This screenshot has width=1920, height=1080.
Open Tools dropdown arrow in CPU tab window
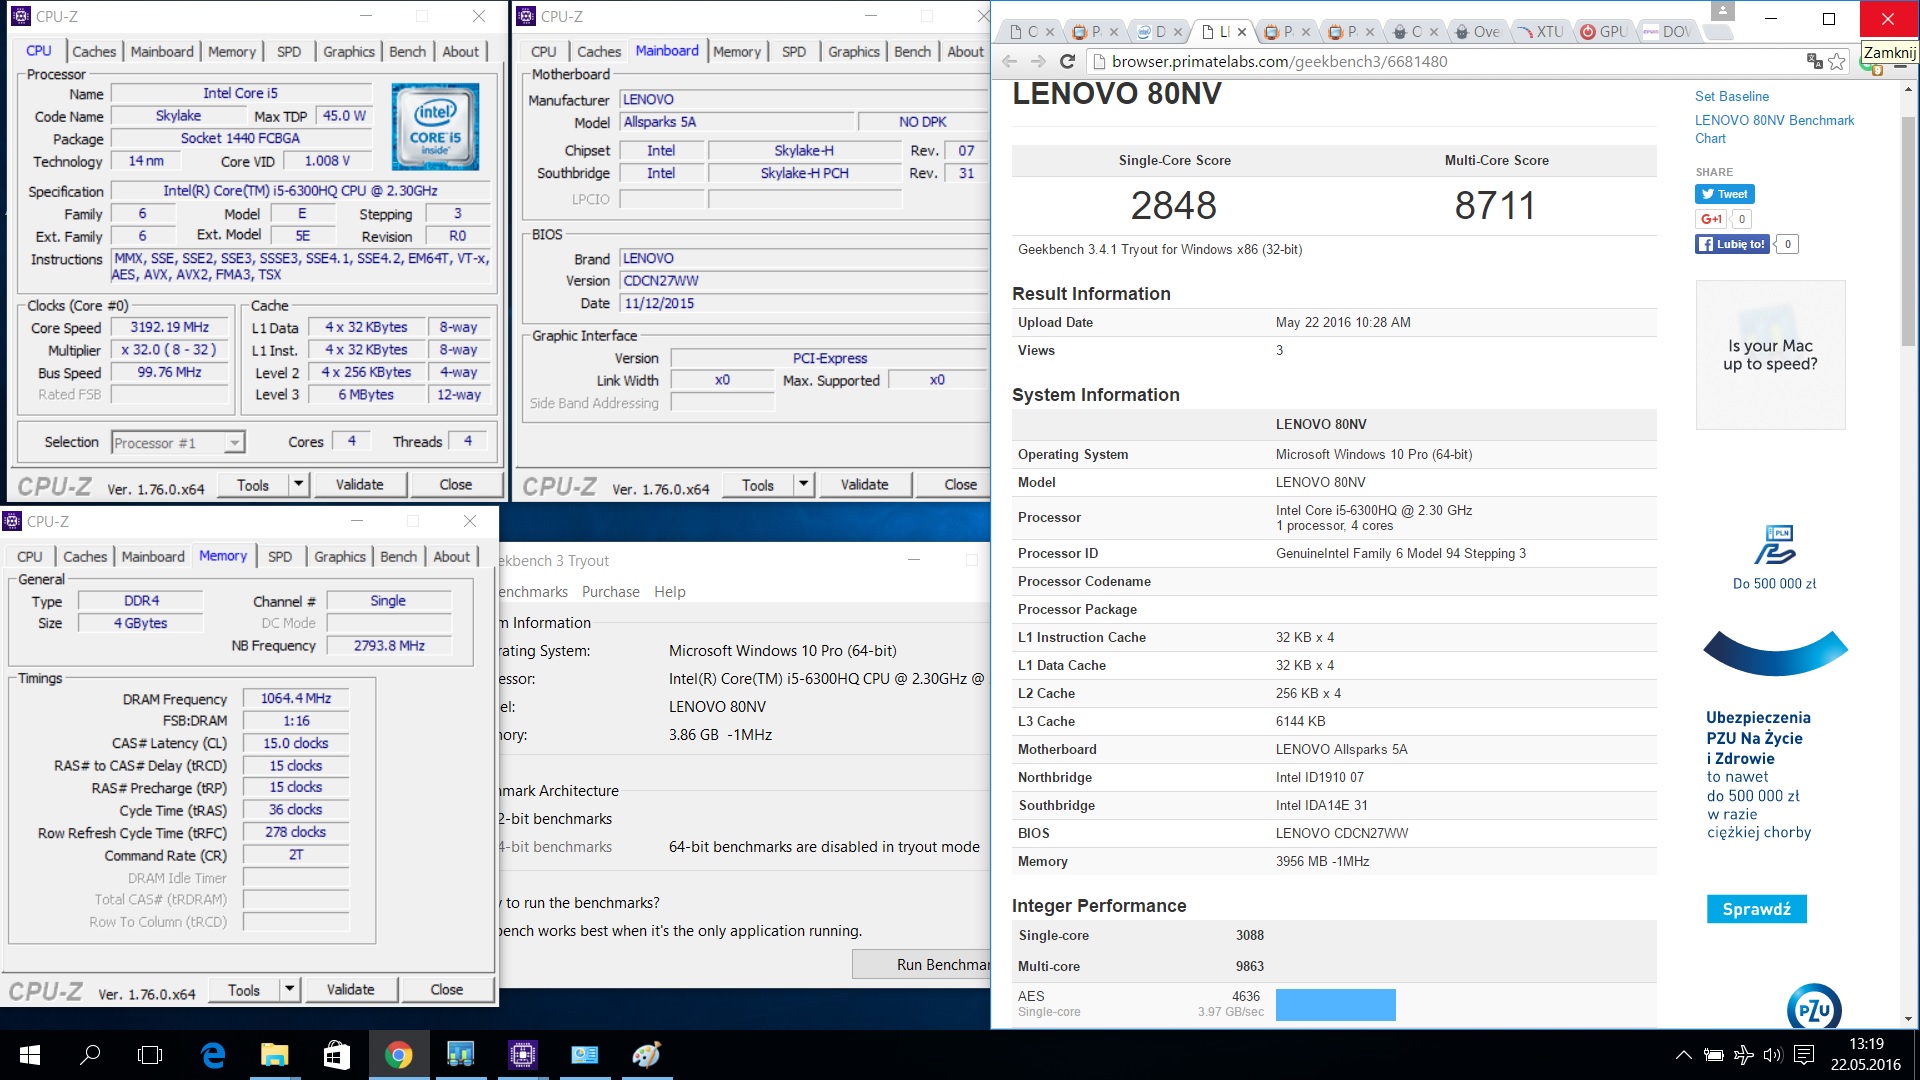pyautogui.click(x=298, y=485)
